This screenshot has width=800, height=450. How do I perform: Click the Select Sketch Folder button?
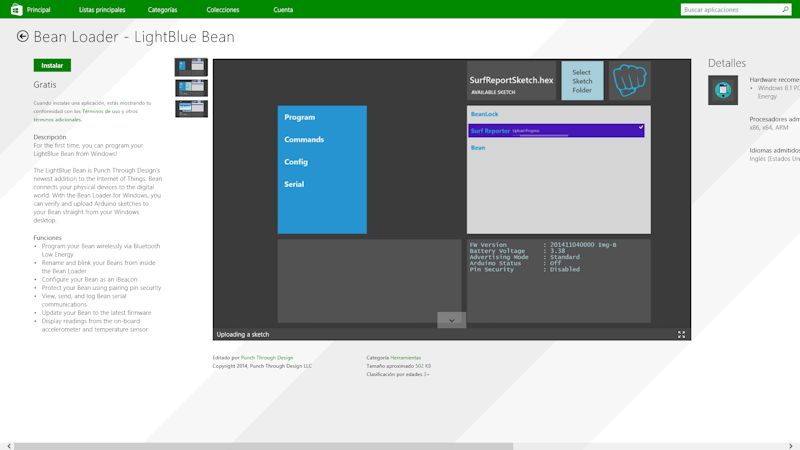(582, 81)
